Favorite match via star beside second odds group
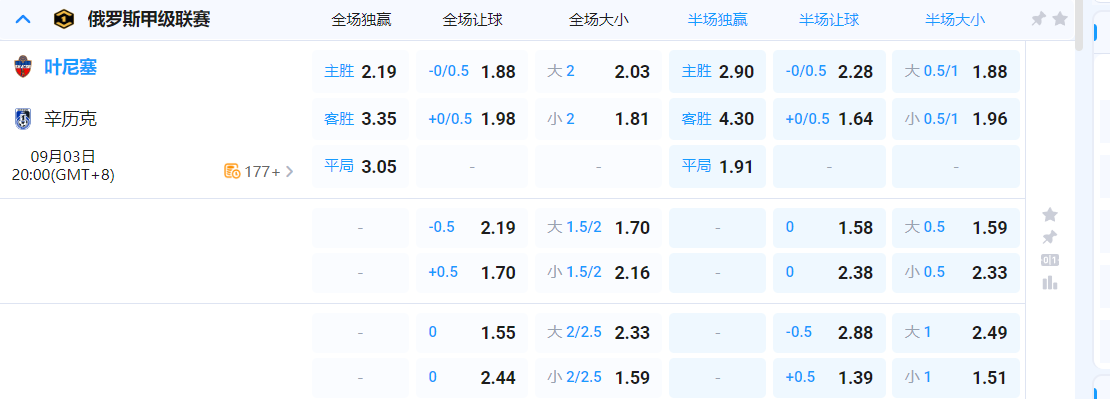 tap(1050, 214)
